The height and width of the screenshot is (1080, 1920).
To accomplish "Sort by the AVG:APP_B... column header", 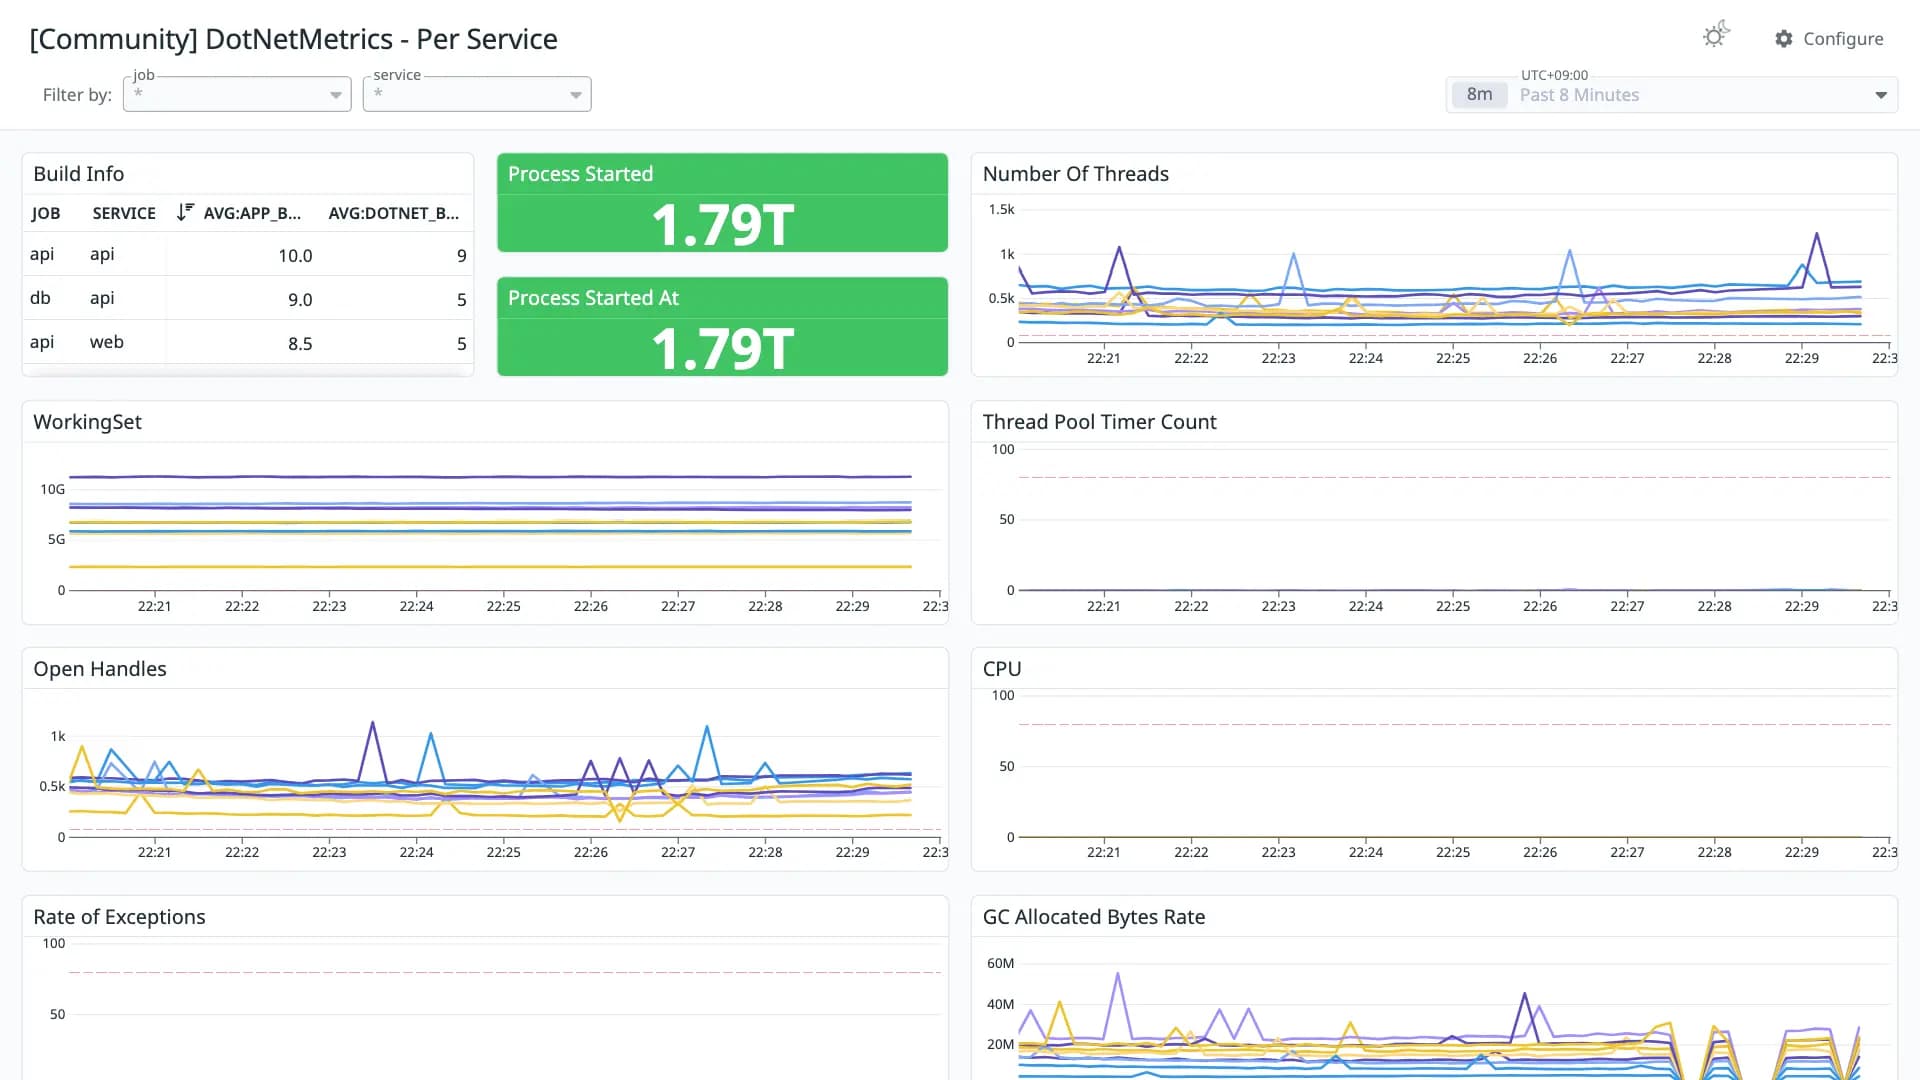I will coord(252,213).
